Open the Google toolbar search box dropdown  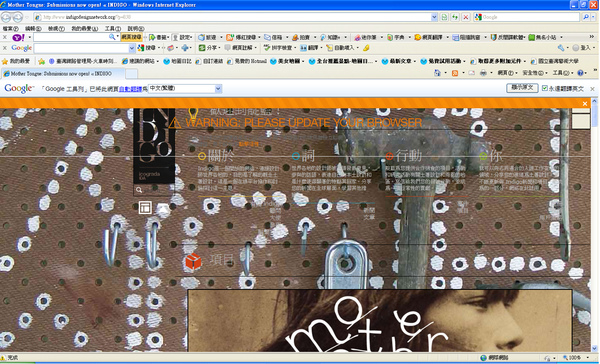tap(132, 48)
